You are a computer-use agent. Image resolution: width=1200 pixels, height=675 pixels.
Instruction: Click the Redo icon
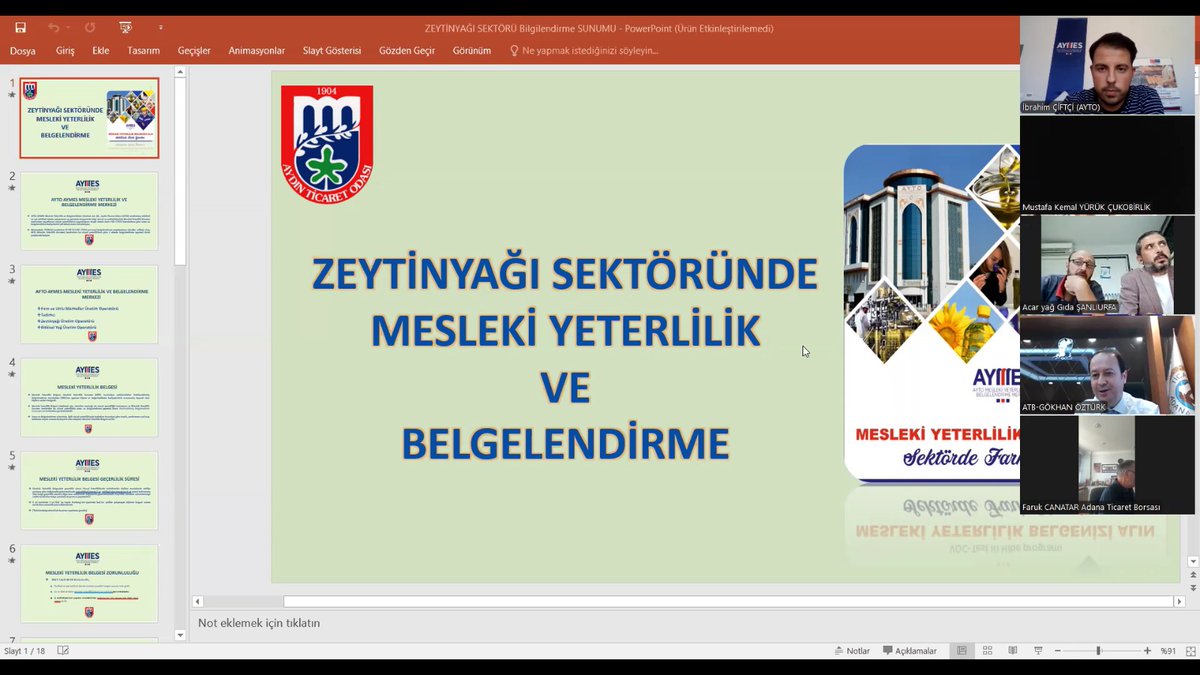point(90,27)
